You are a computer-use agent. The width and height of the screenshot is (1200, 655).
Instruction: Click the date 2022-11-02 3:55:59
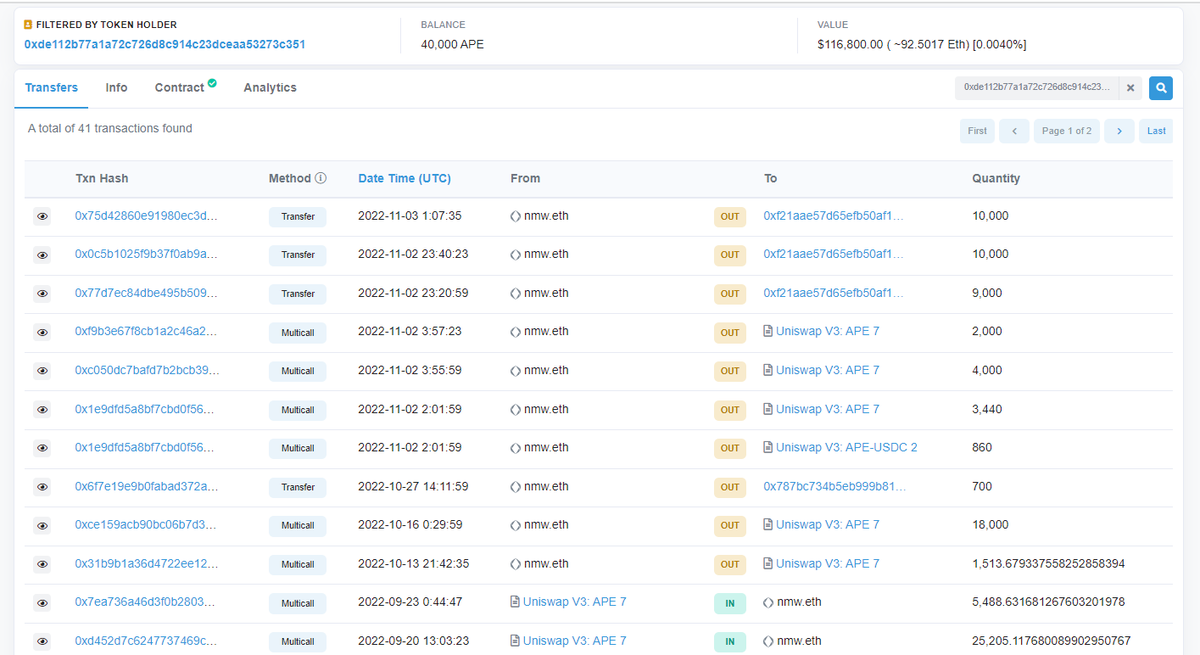point(410,370)
